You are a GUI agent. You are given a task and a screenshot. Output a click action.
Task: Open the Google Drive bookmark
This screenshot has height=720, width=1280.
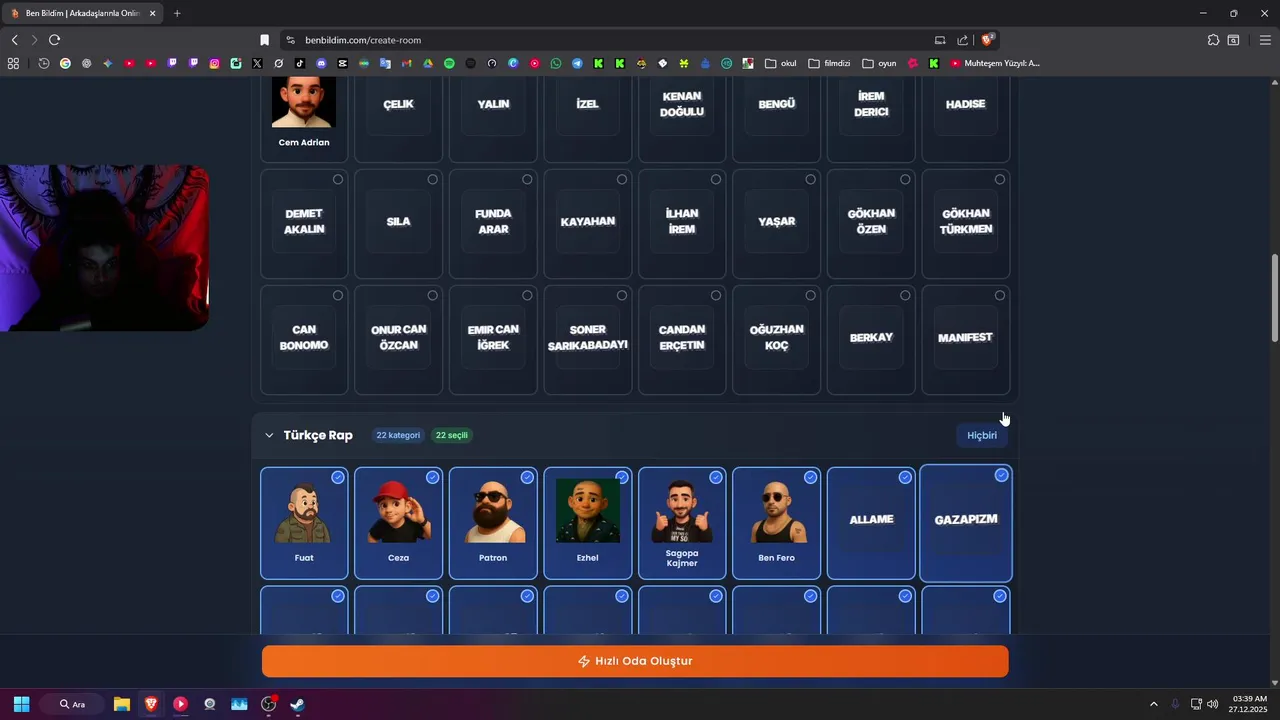pos(428,63)
